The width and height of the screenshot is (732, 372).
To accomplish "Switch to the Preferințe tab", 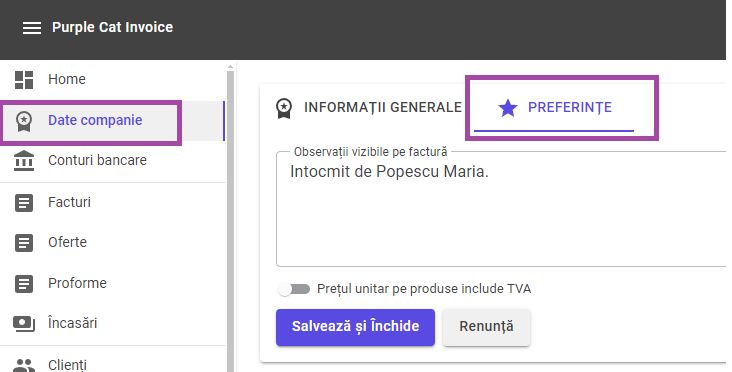I will click(554, 108).
